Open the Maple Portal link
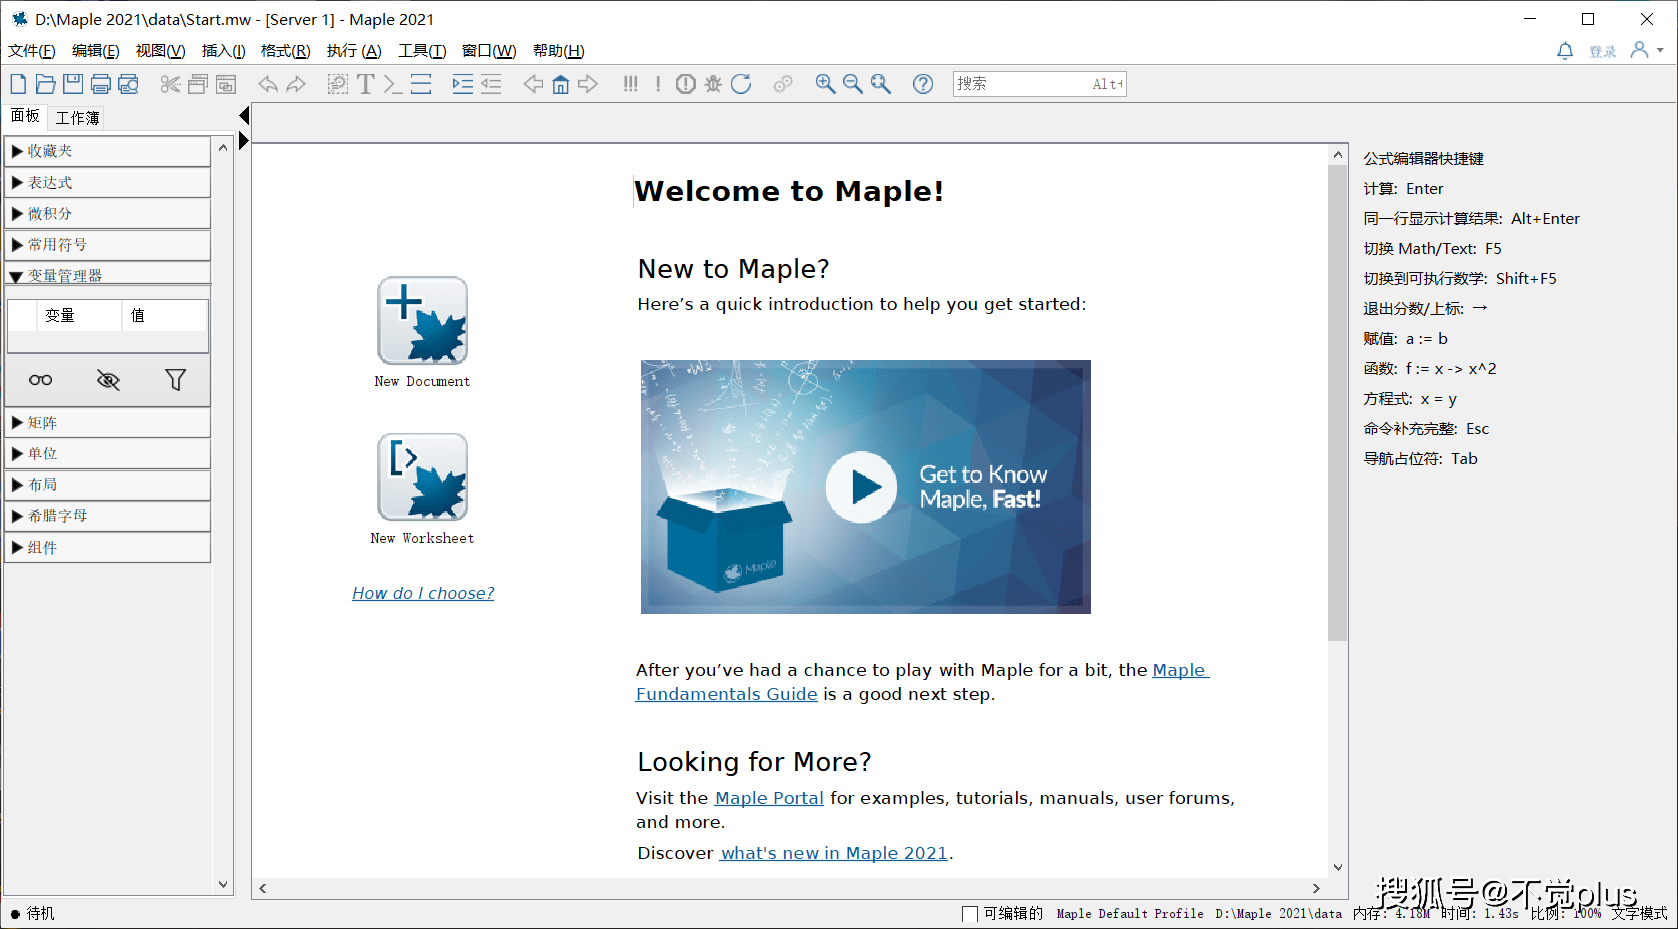The width and height of the screenshot is (1678, 929). pyautogui.click(x=769, y=798)
